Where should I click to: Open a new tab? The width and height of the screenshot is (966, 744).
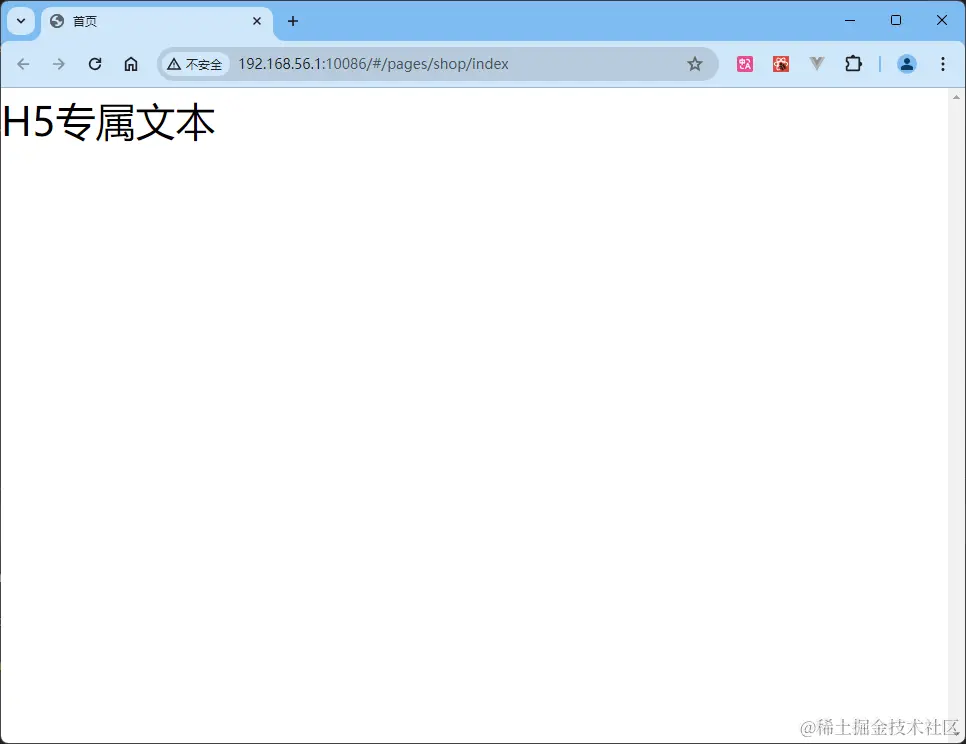(x=293, y=21)
